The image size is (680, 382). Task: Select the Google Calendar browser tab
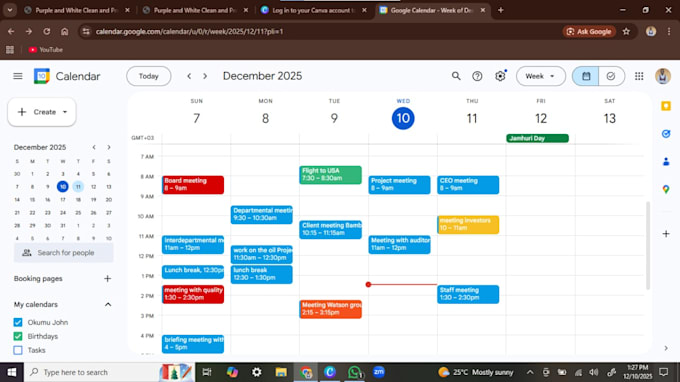432,10
